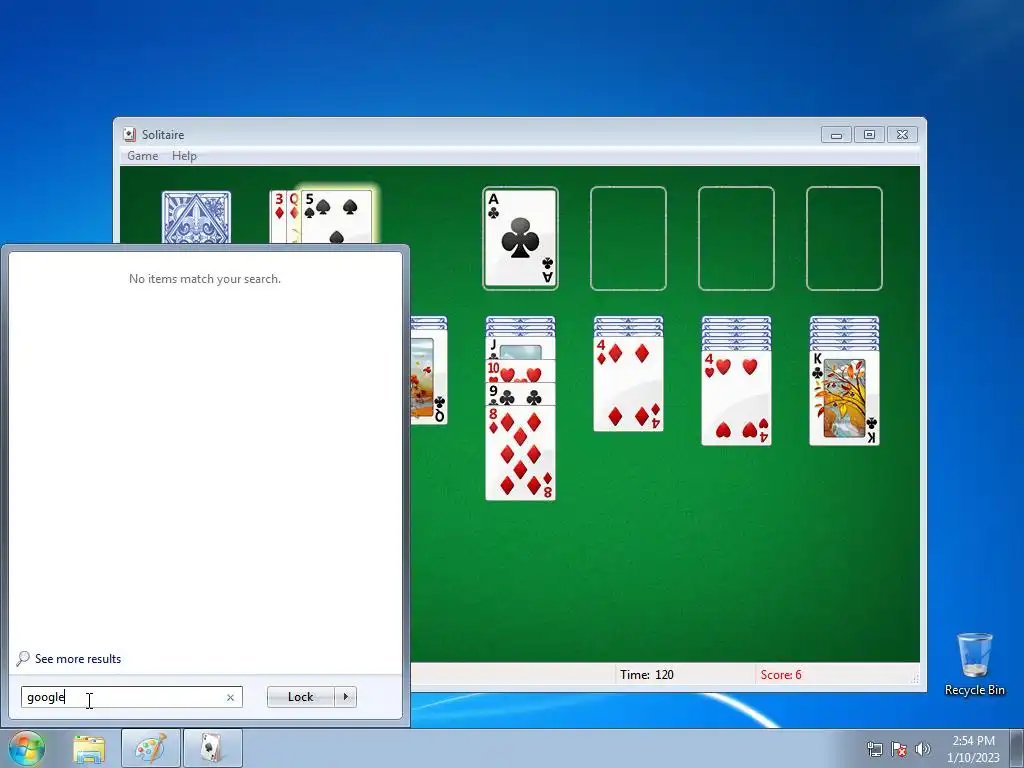Click the volume speaker tray icon
The width and height of the screenshot is (1024, 768).
(922, 749)
